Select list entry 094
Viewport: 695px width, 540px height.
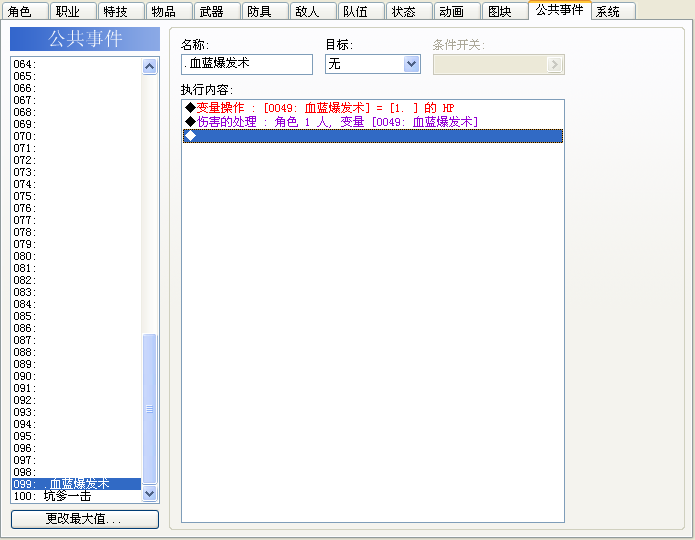76,424
